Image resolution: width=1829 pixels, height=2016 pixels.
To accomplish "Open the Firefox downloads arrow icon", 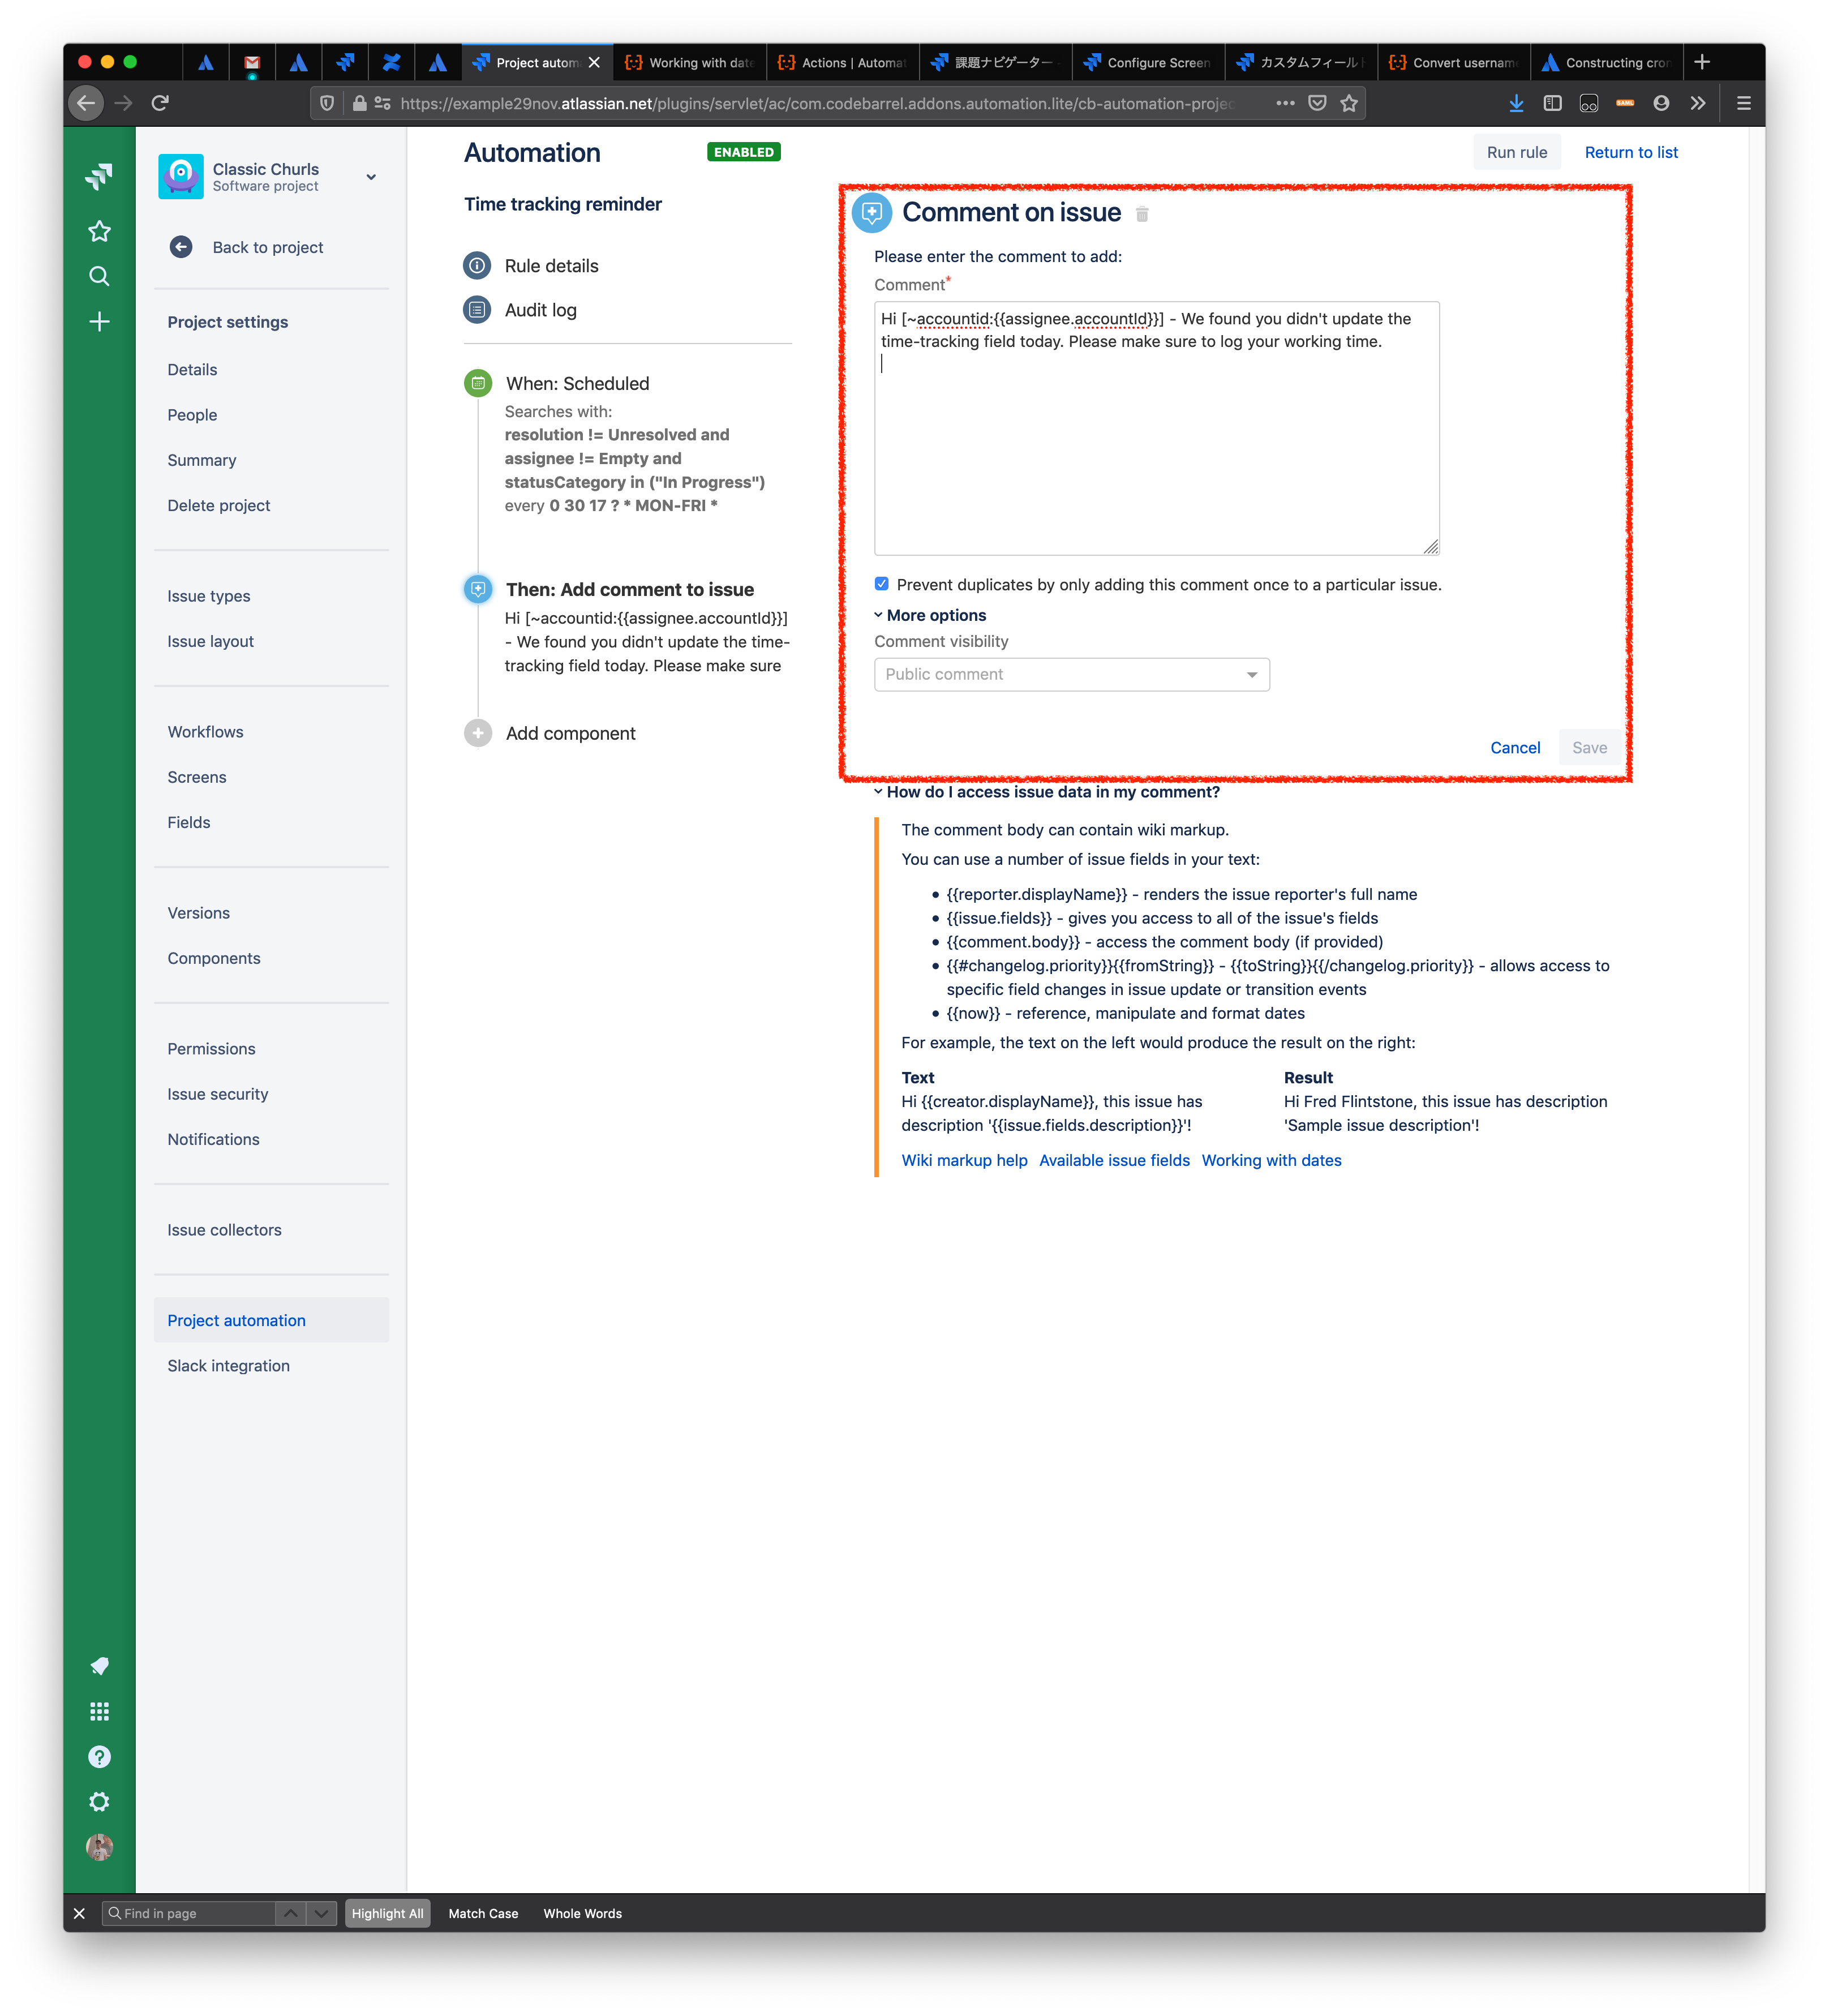I will pyautogui.click(x=1516, y=103).
